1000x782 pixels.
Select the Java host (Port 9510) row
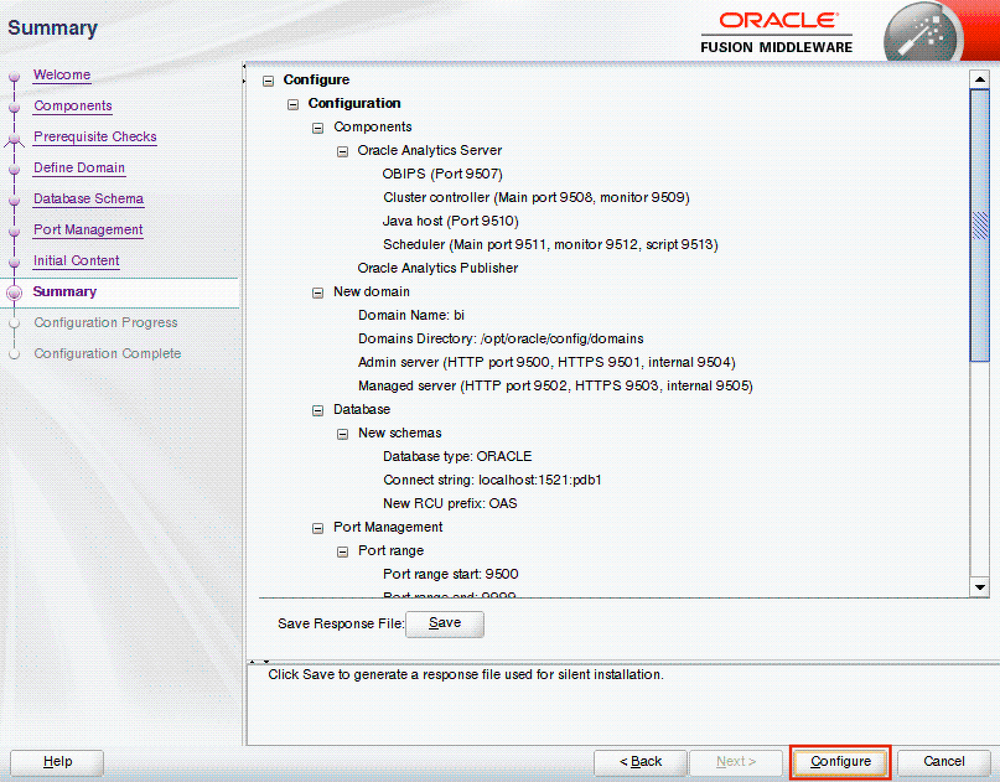450,221
